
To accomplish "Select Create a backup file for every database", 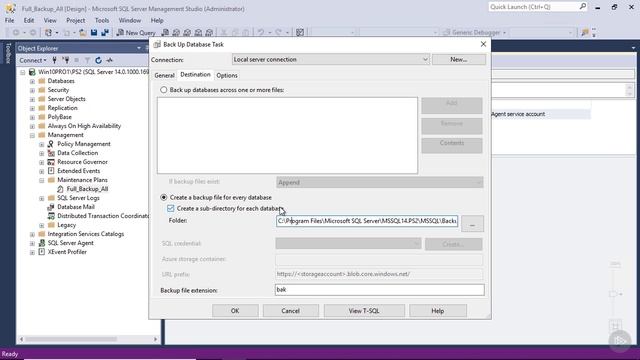I will (x=164, y=198).
